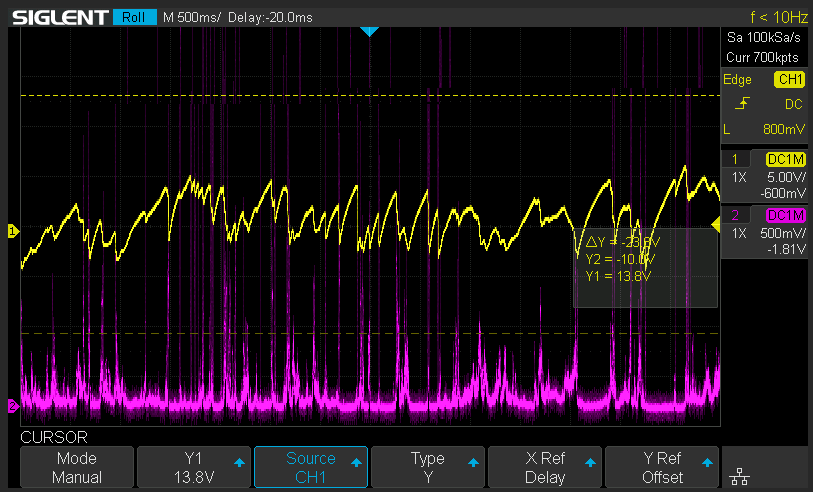Screen dimensions: 813x492
Task: Click the blue arrow on X Ref softkey
Action: coord(591,462)
